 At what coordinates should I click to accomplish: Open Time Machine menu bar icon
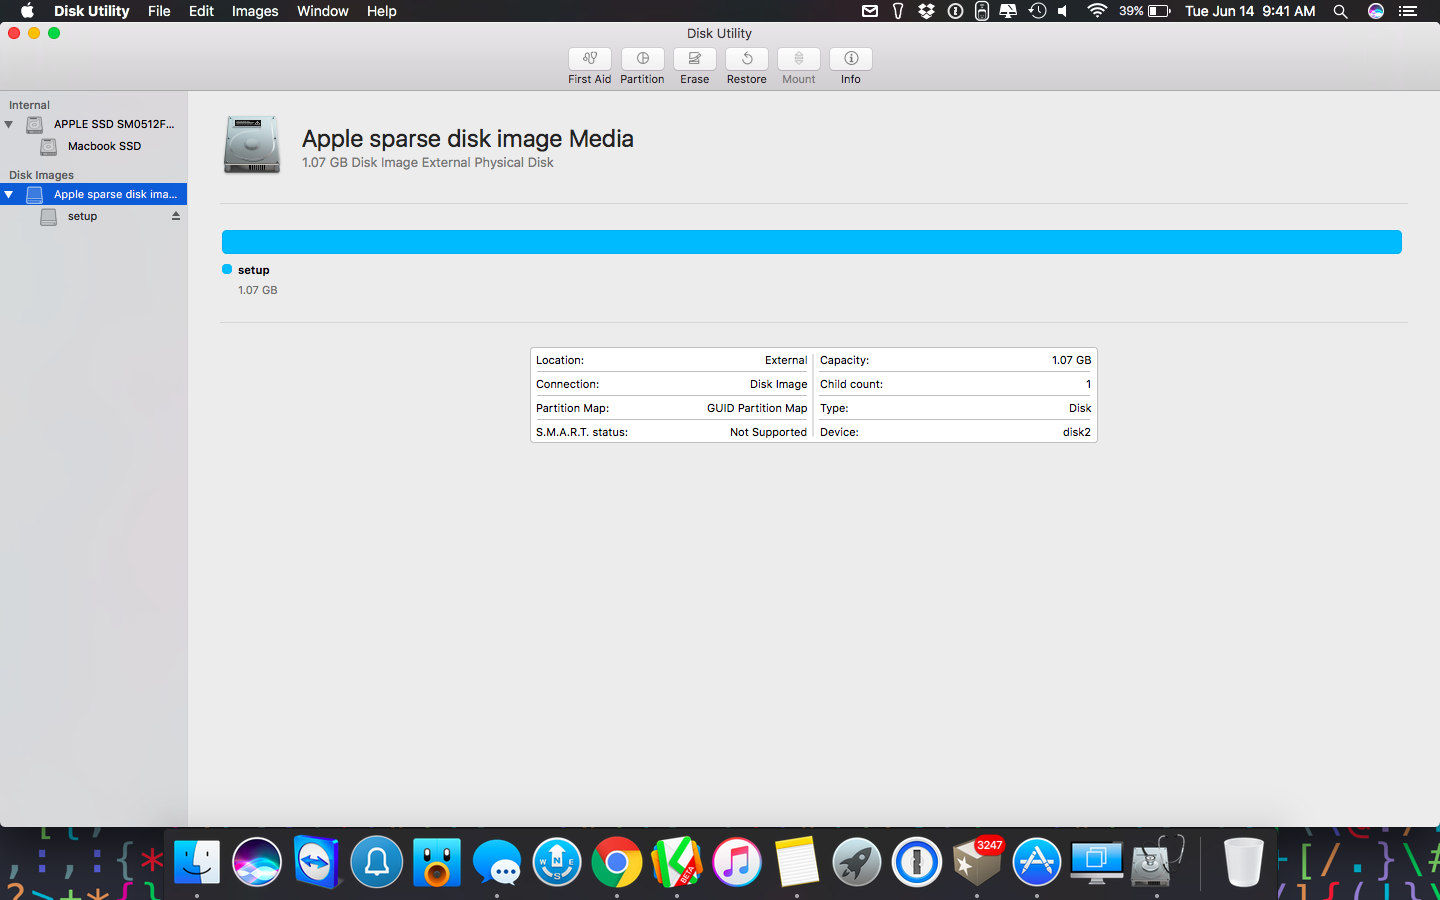click(1038, 11)
